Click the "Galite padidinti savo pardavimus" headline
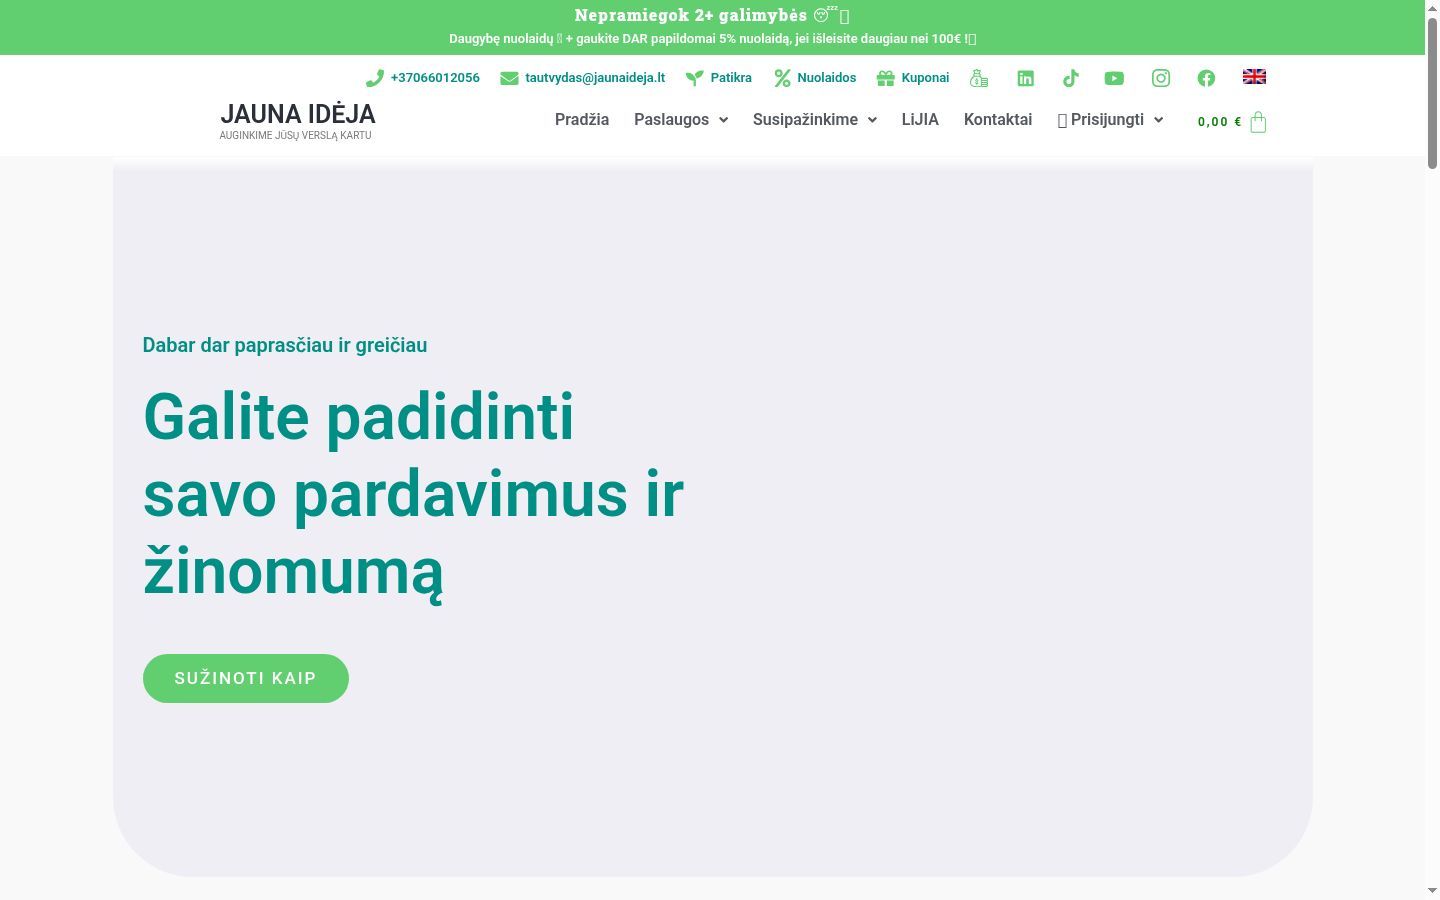The width and height of the screenshot is (1440, 900). (413, 494)
